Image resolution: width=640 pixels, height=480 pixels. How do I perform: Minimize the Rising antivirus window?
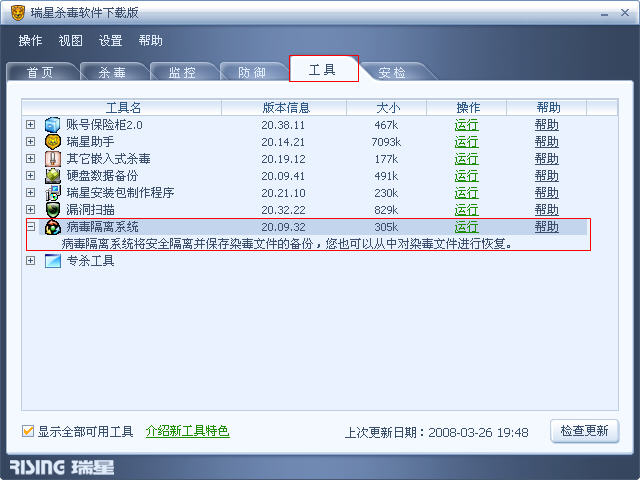604,13
